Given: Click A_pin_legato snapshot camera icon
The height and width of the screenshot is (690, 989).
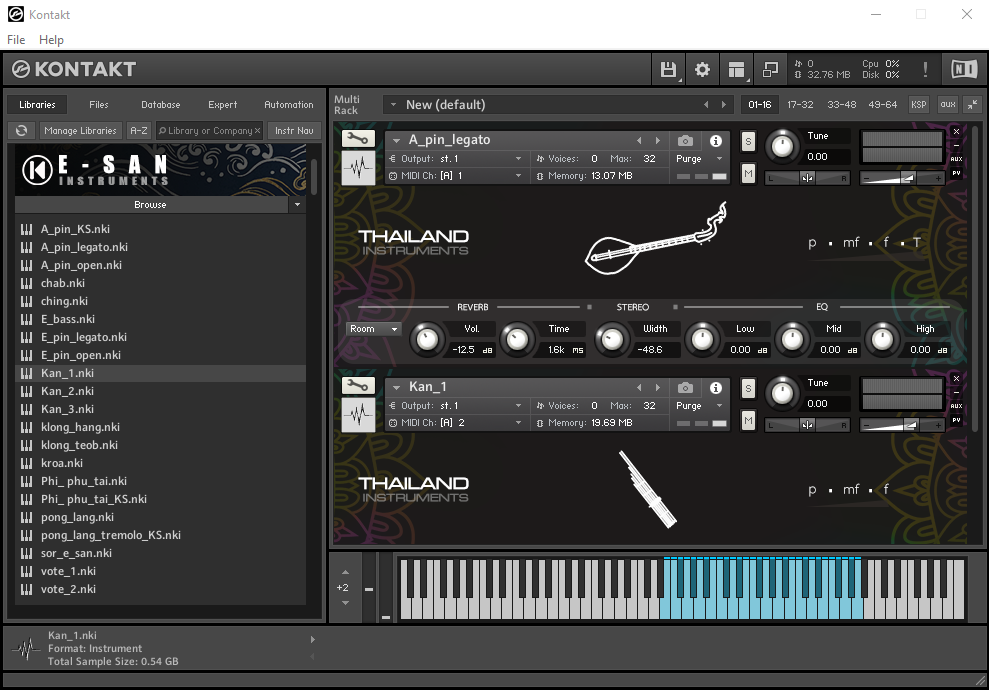Looking at the screenshot, I should (x=686, y=141).
